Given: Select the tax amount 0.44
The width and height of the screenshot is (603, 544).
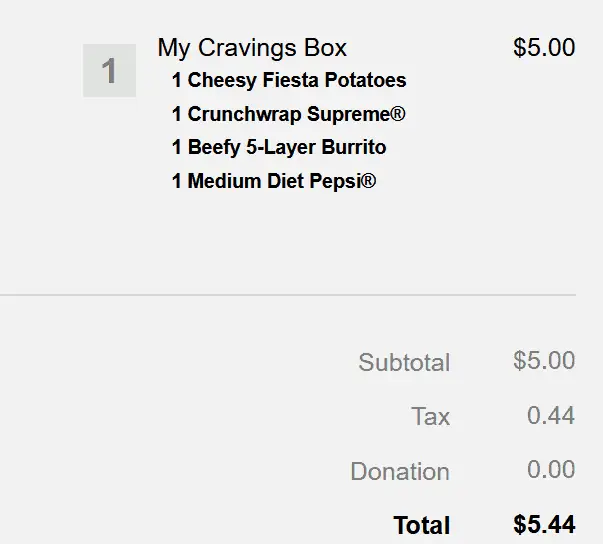Looking at the screenshot, I should coord(550,415).
